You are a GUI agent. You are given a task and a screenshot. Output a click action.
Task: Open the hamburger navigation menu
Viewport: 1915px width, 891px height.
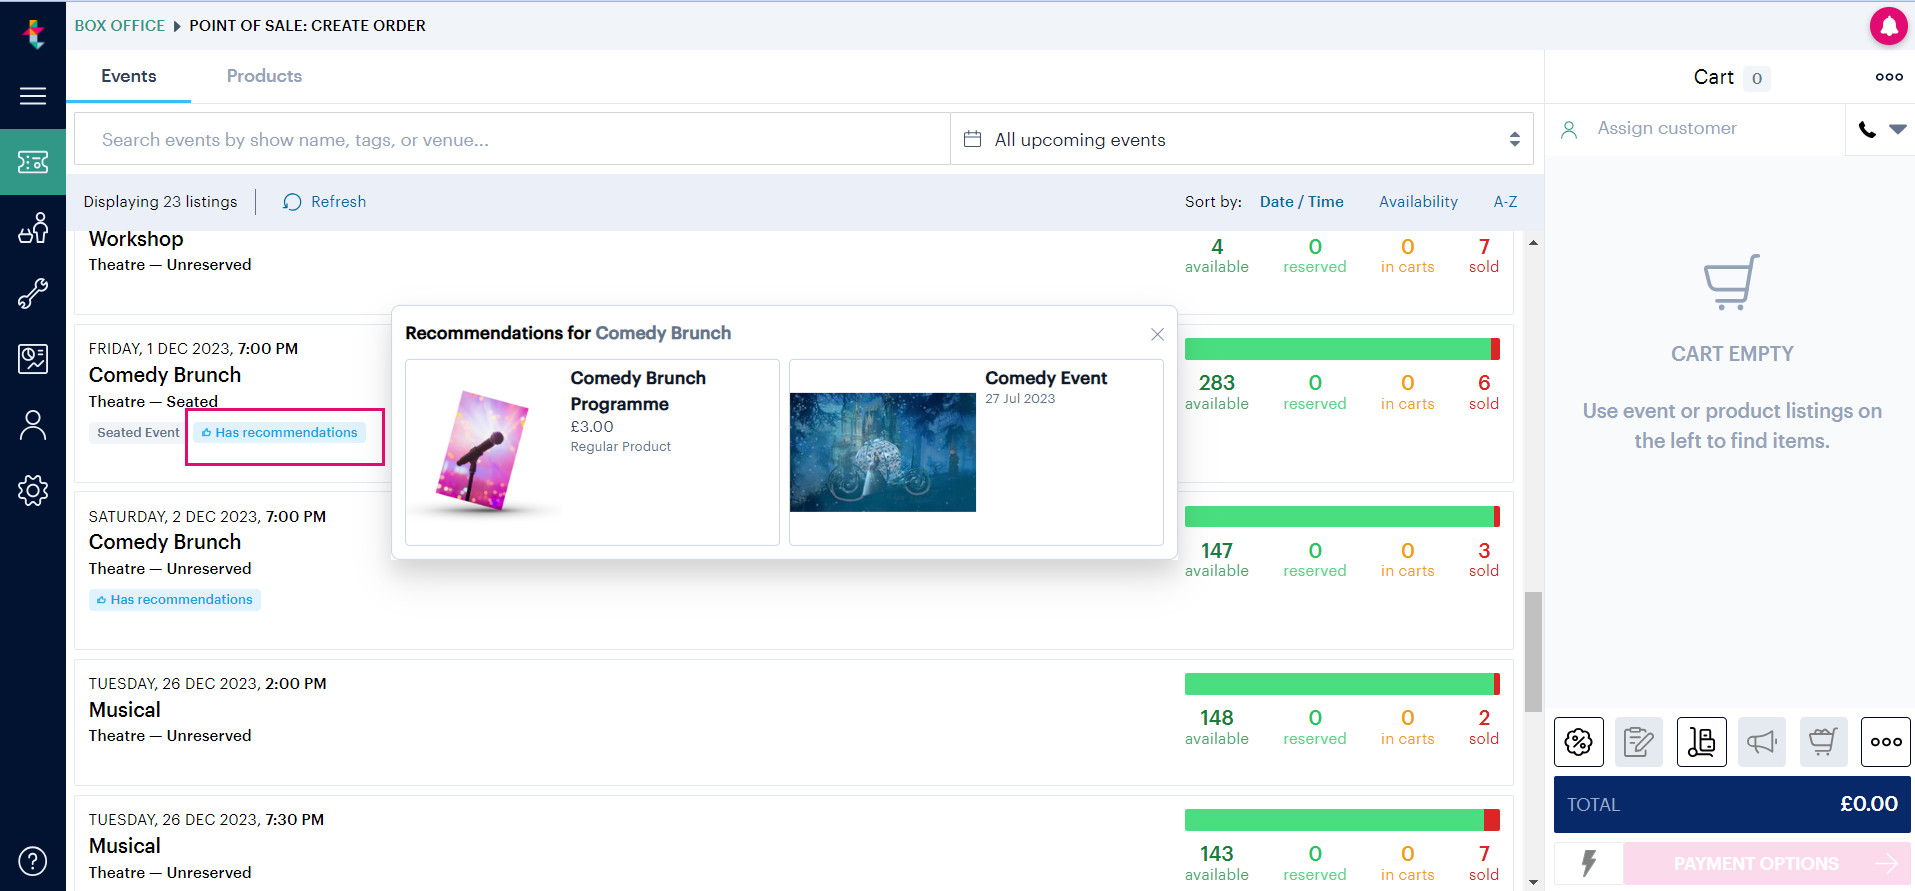(x=33, y=96)
